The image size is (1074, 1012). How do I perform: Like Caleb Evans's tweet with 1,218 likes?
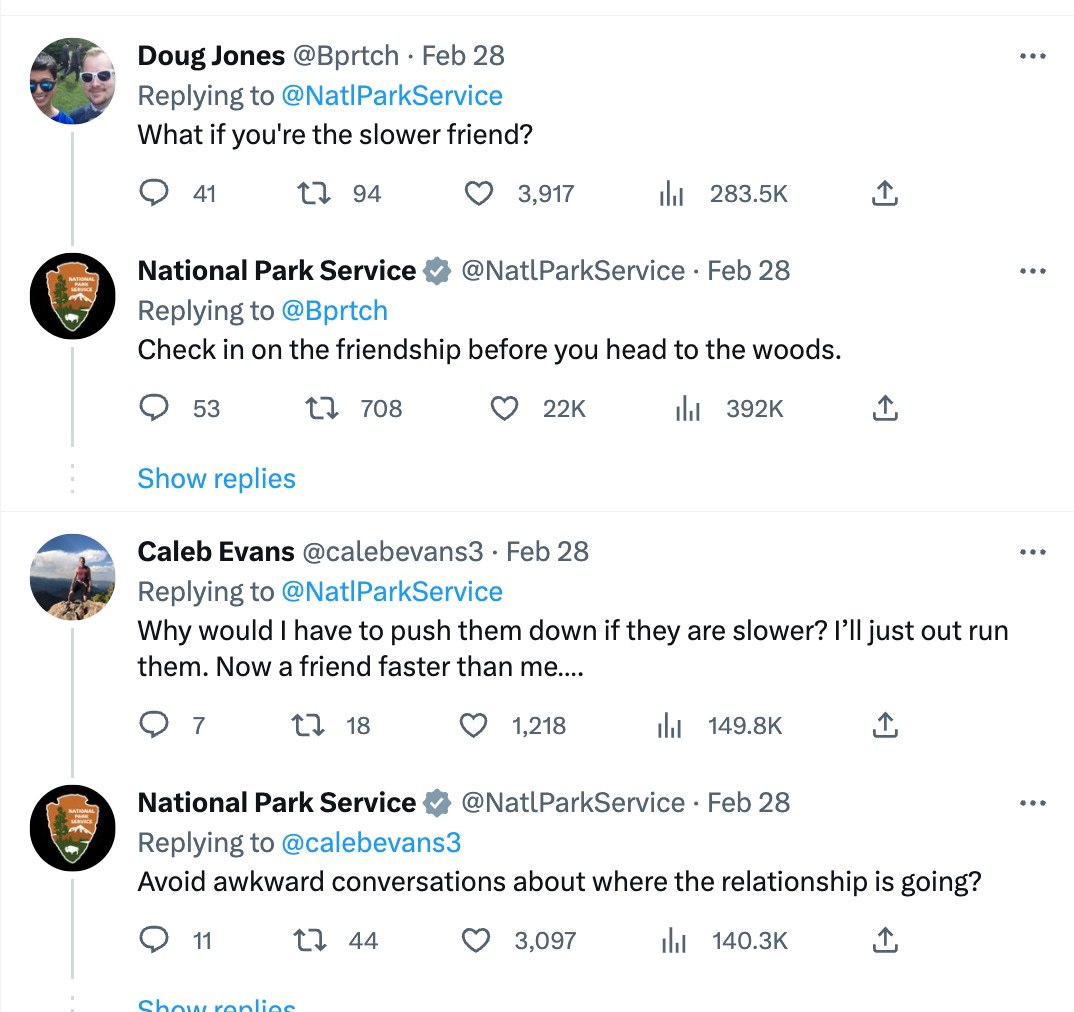tap(473, 725)
